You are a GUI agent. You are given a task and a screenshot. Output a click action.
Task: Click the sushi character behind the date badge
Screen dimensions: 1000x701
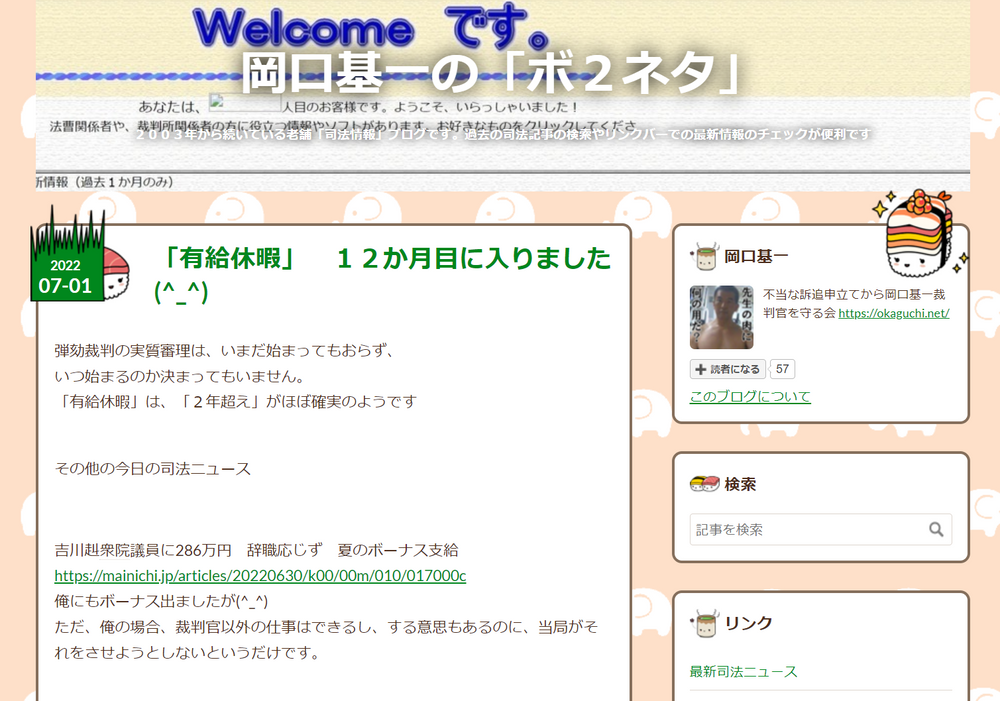coord(117,274)
